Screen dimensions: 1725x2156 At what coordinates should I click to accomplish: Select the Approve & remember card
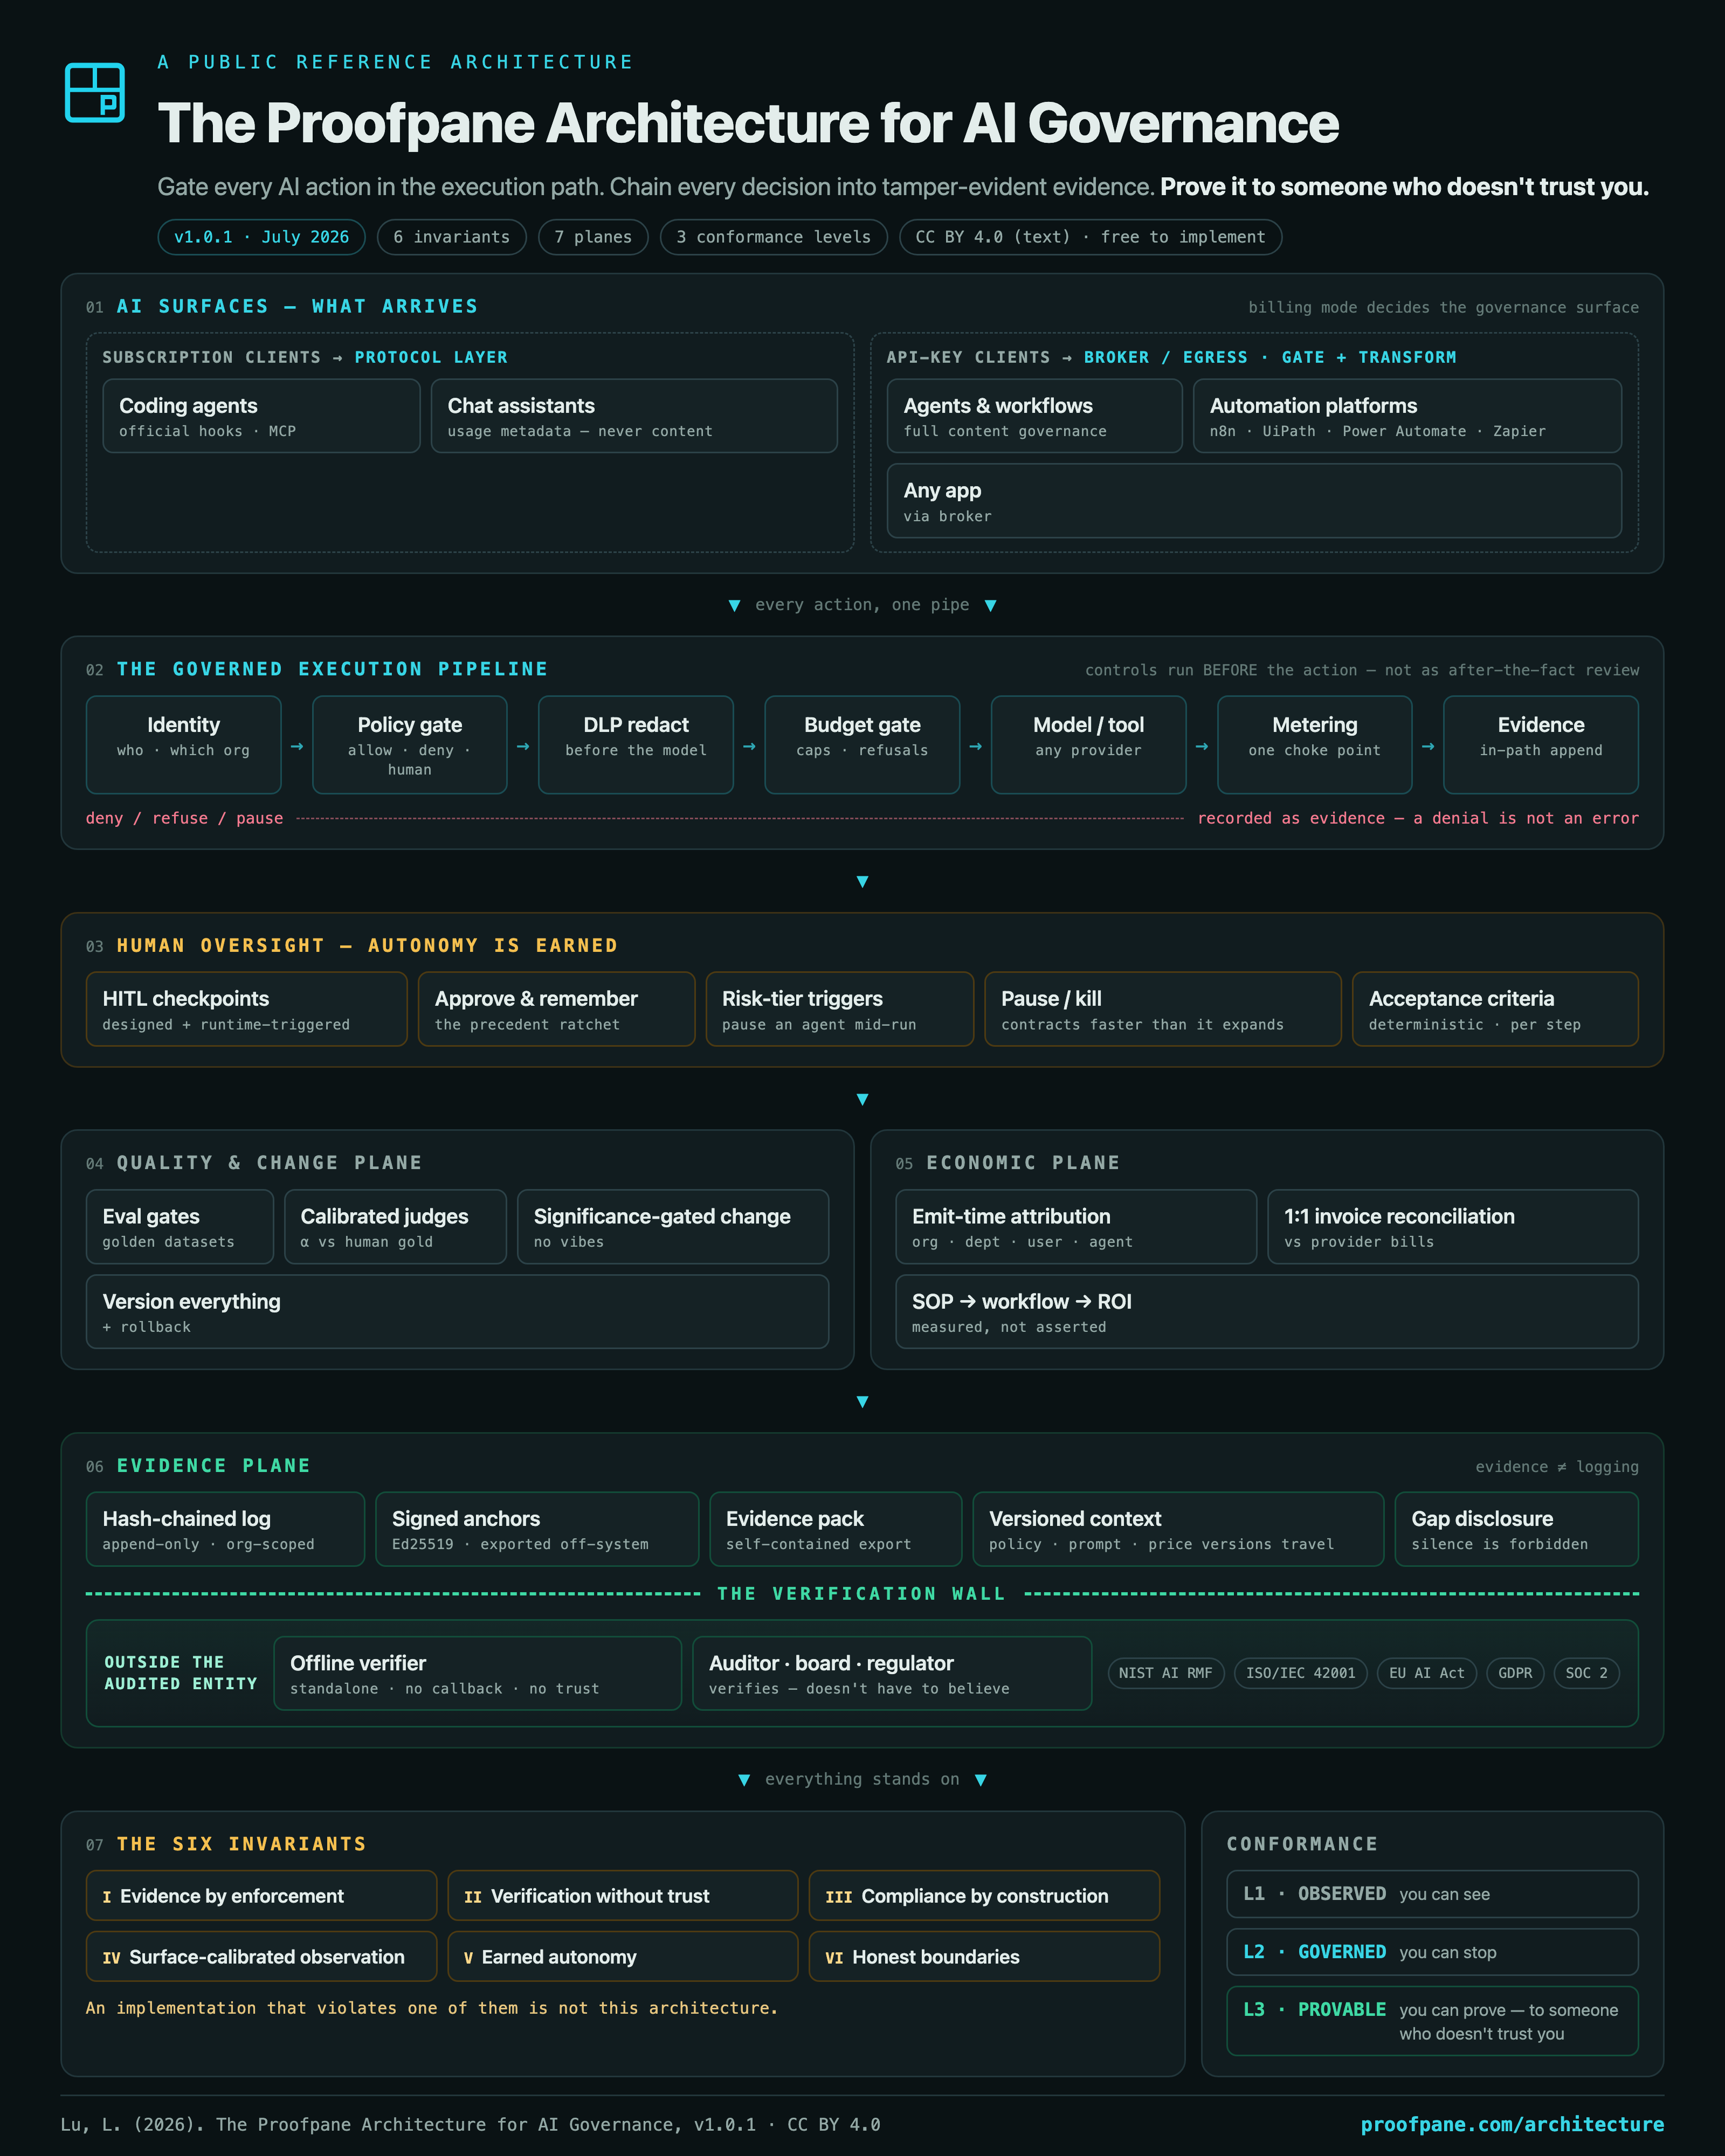[556, 1009]
